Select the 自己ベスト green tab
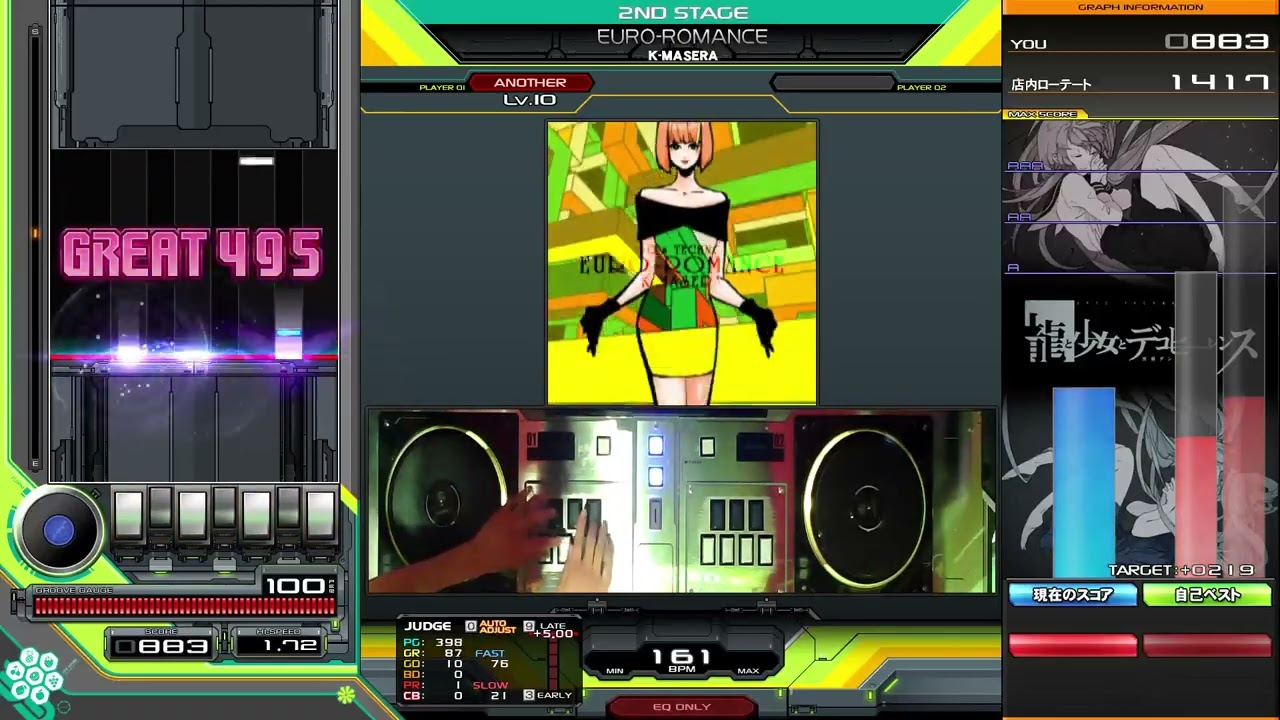This screenshot has width=1280, height=720. click(x=1207, y=595)
